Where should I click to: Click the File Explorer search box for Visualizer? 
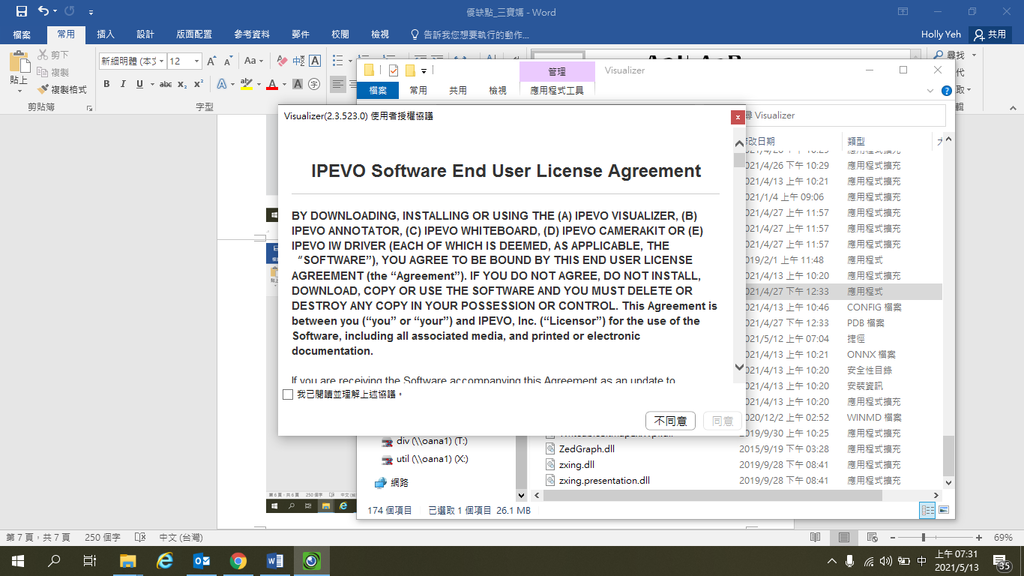pos(844,116)
